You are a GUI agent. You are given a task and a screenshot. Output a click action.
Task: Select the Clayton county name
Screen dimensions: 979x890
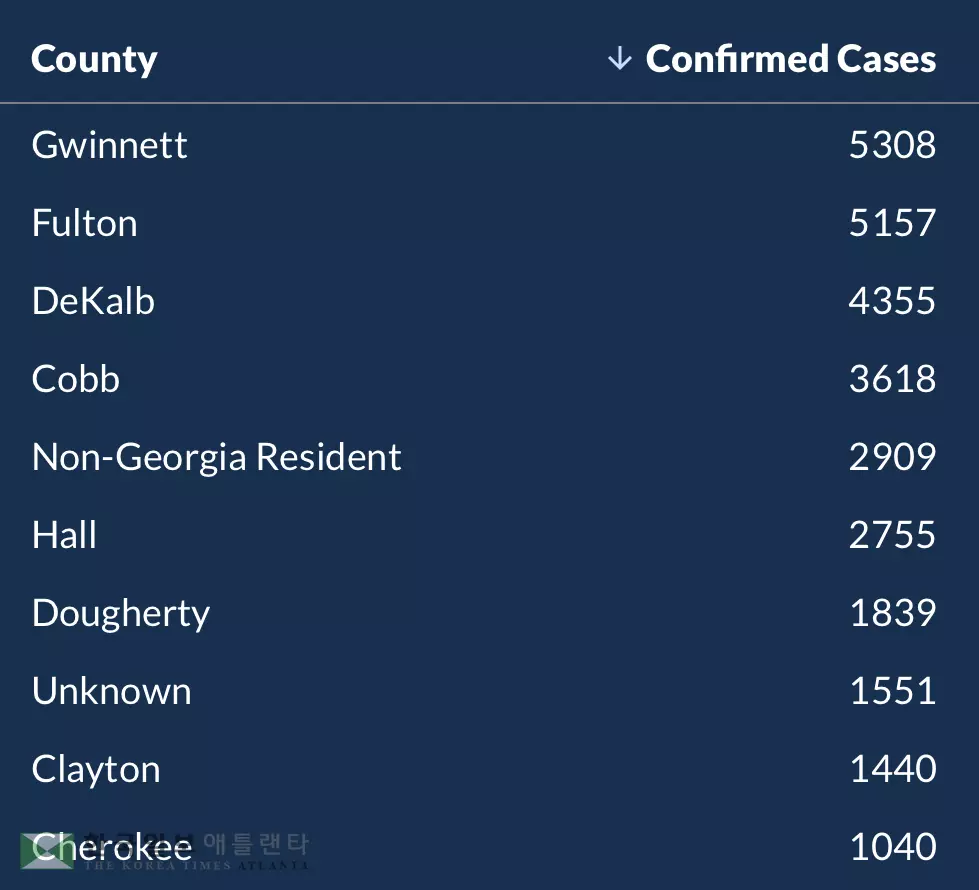(96, 769)
